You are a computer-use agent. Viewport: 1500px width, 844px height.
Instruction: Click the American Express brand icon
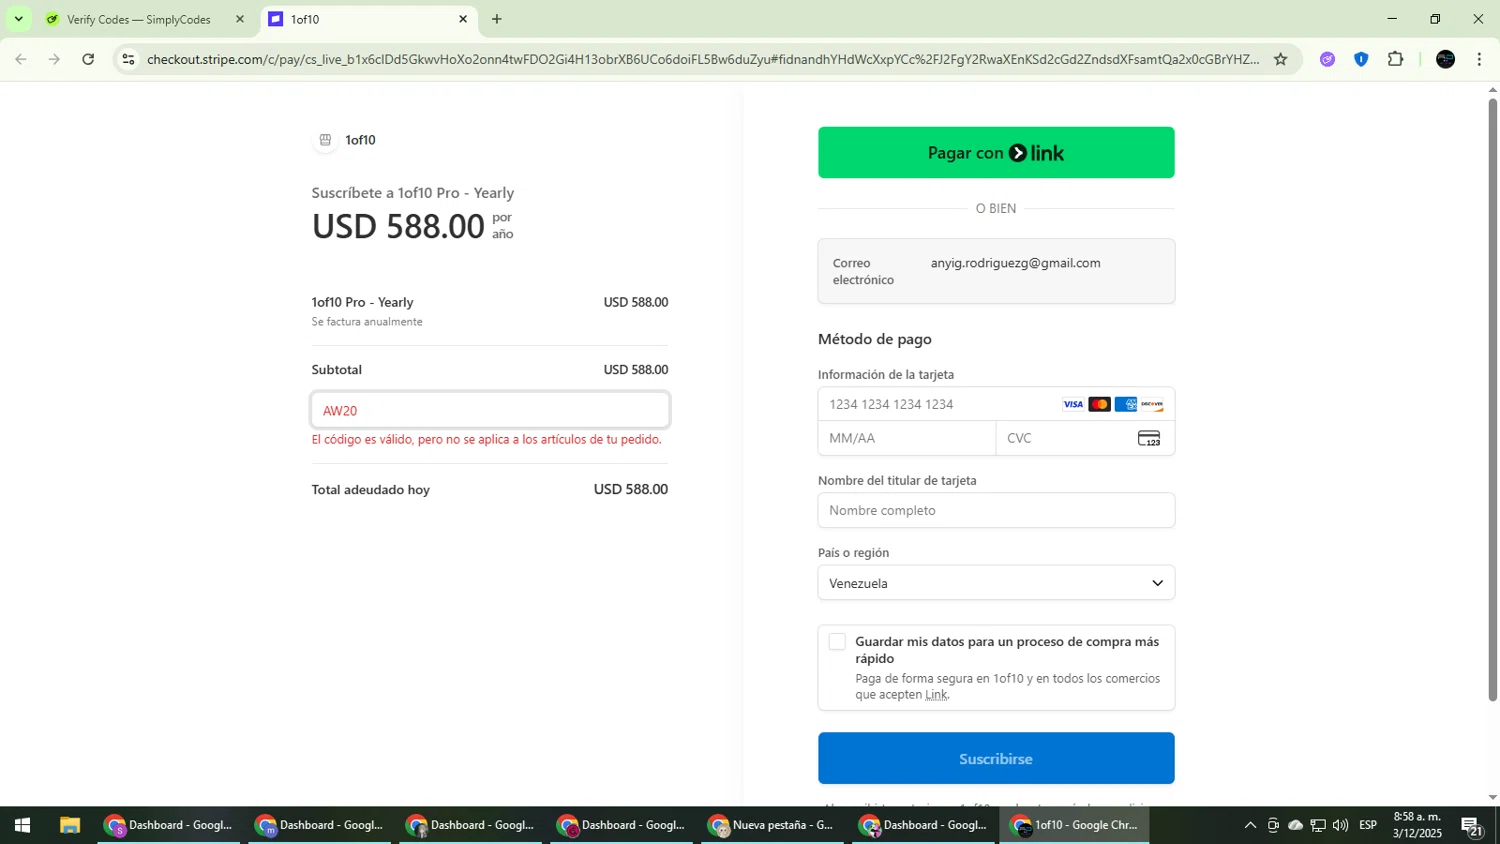pyautogui.click(x=1126, y=404)
